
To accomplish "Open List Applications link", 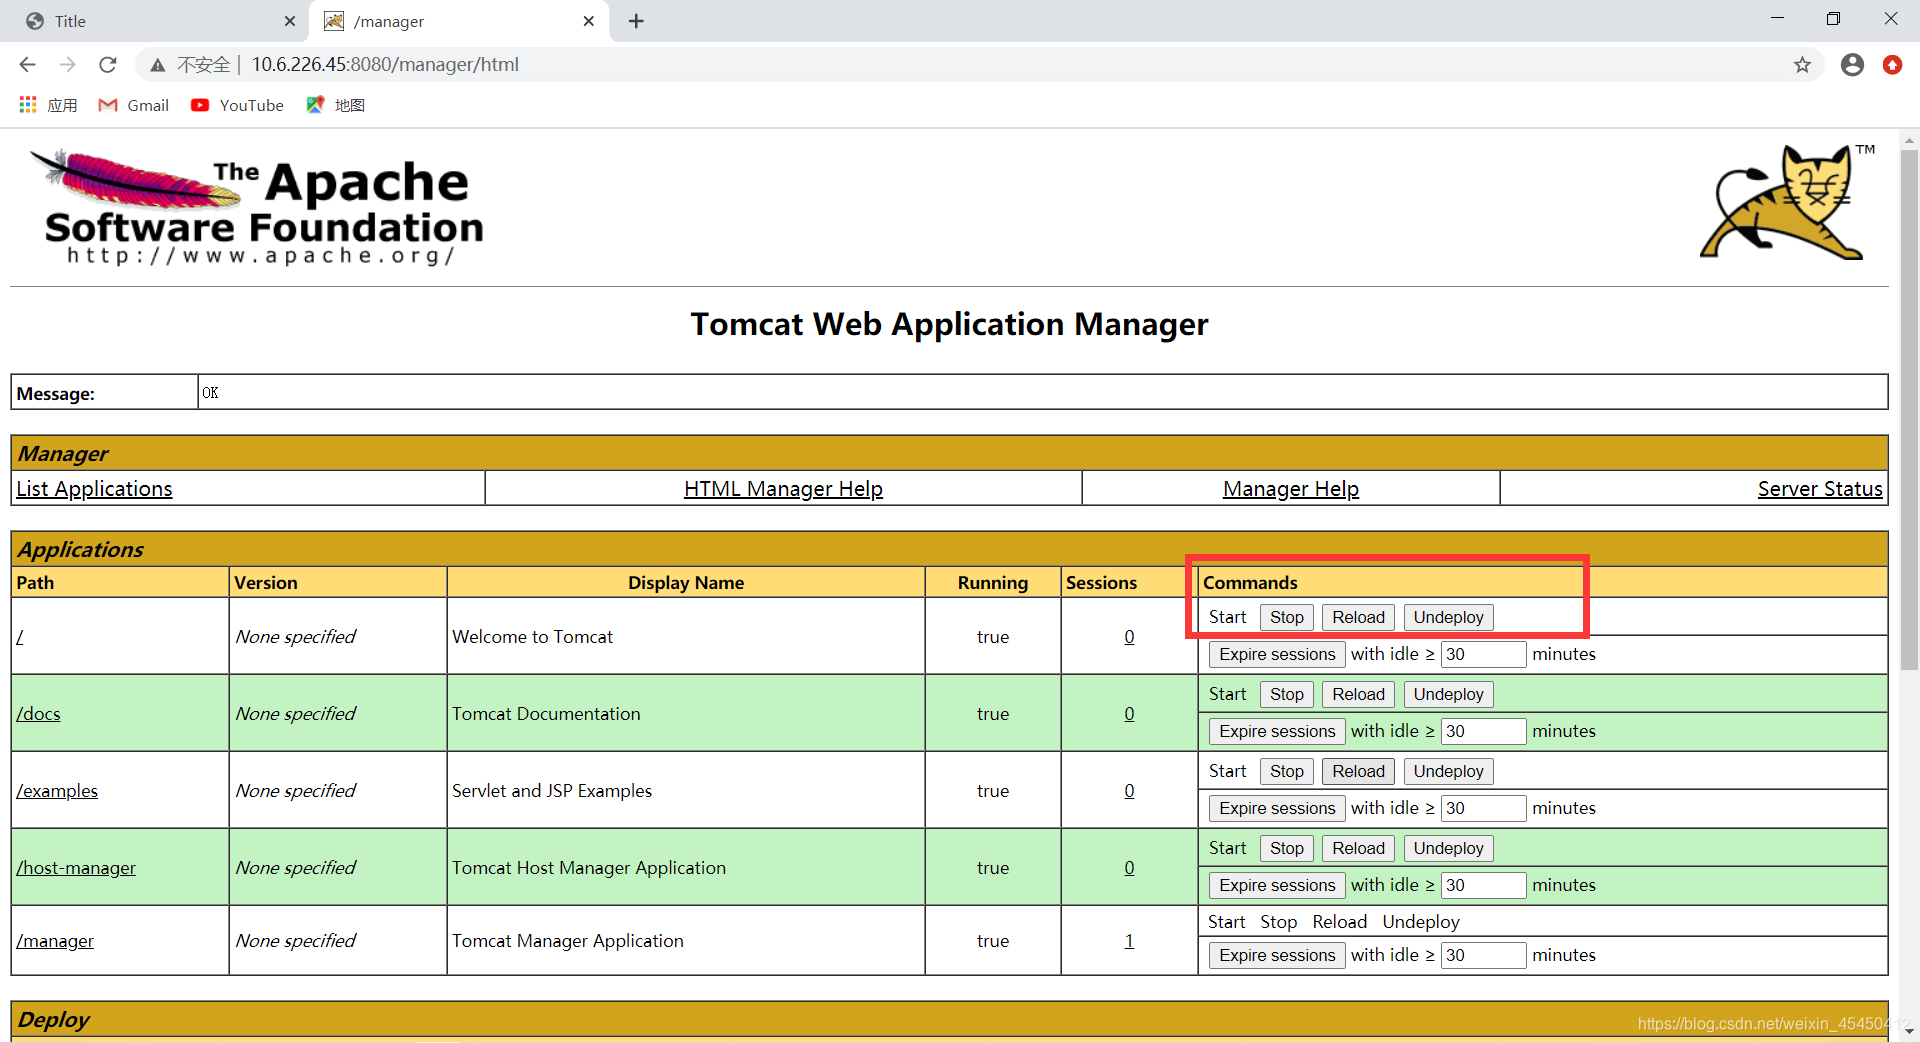I will click(x=94, y=489).
